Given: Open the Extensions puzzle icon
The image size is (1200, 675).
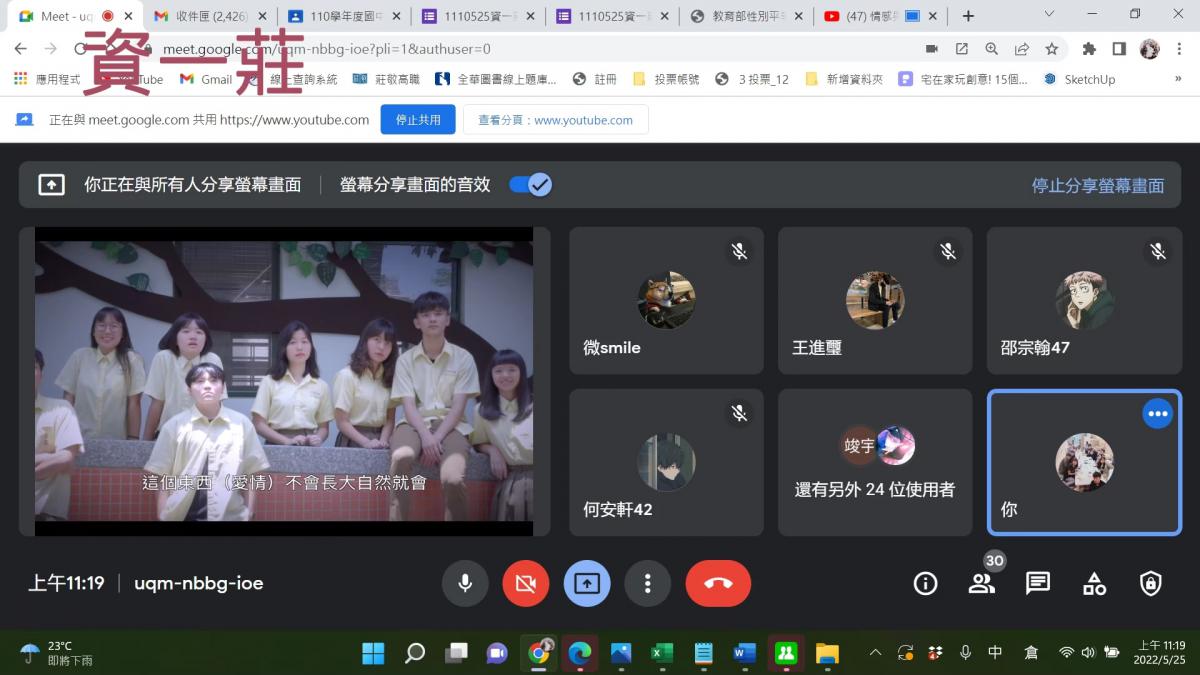Looking at the screenshot, I should pyautogui.click(x=1089, y=49).
